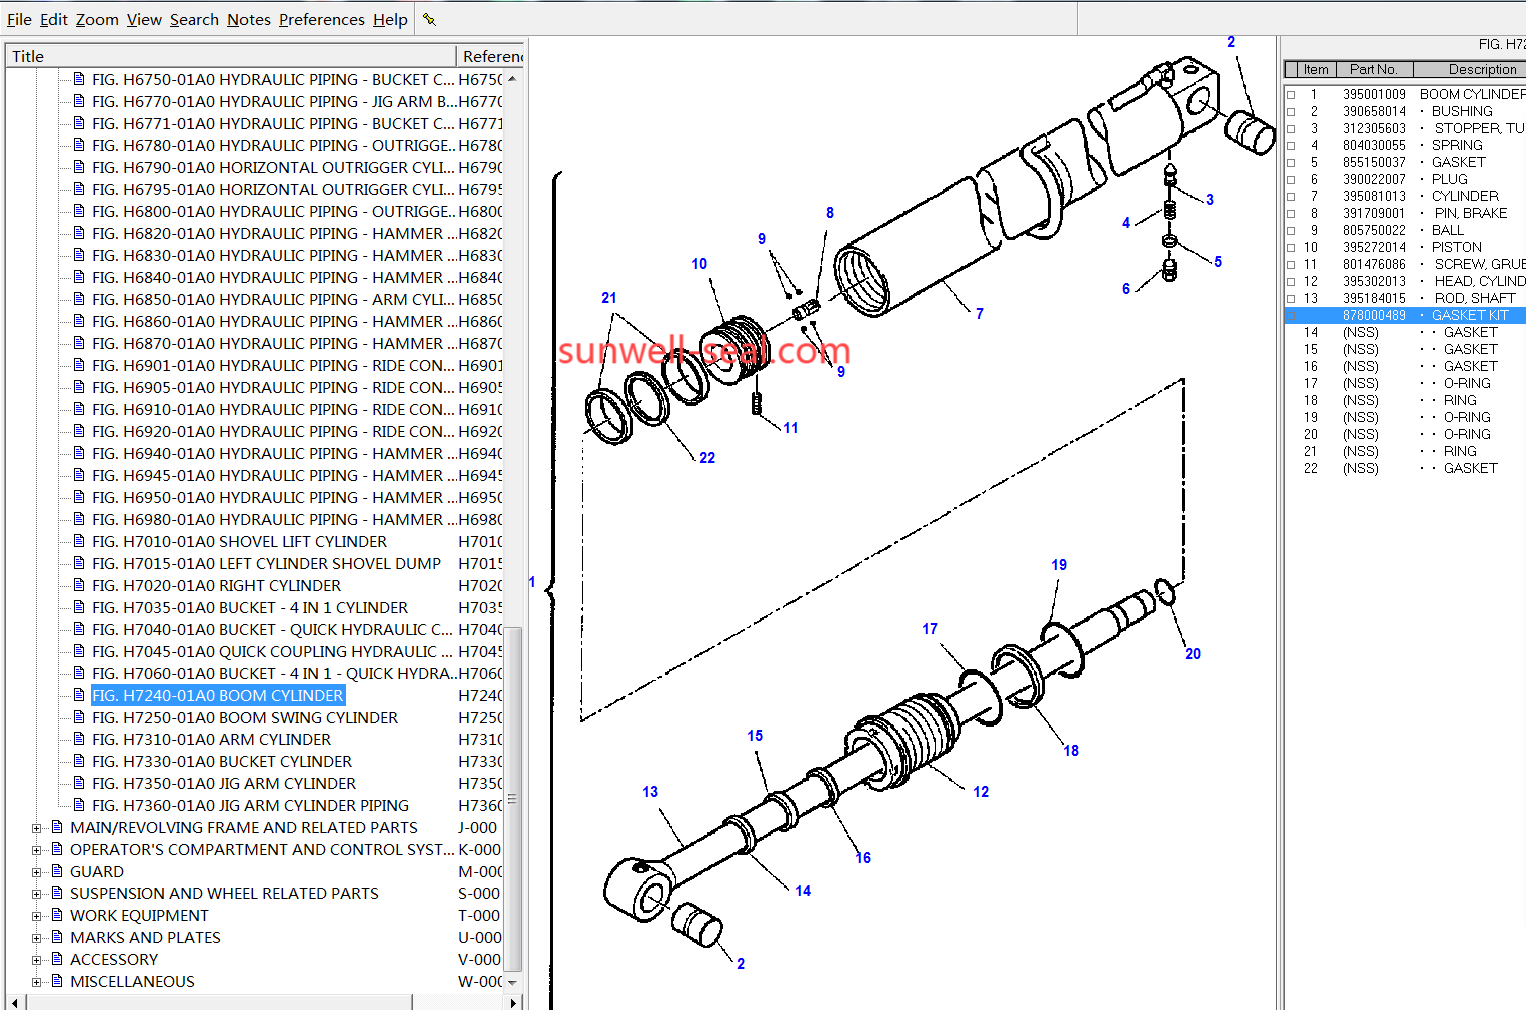Click the page icon next to WORK EQUIPMENT
The image size is (1526, 1010).
point(57,915)
